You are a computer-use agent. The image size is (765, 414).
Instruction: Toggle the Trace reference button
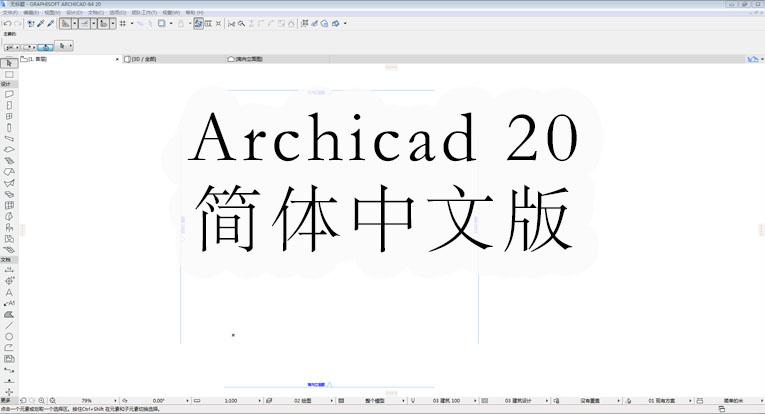[161, 23]
